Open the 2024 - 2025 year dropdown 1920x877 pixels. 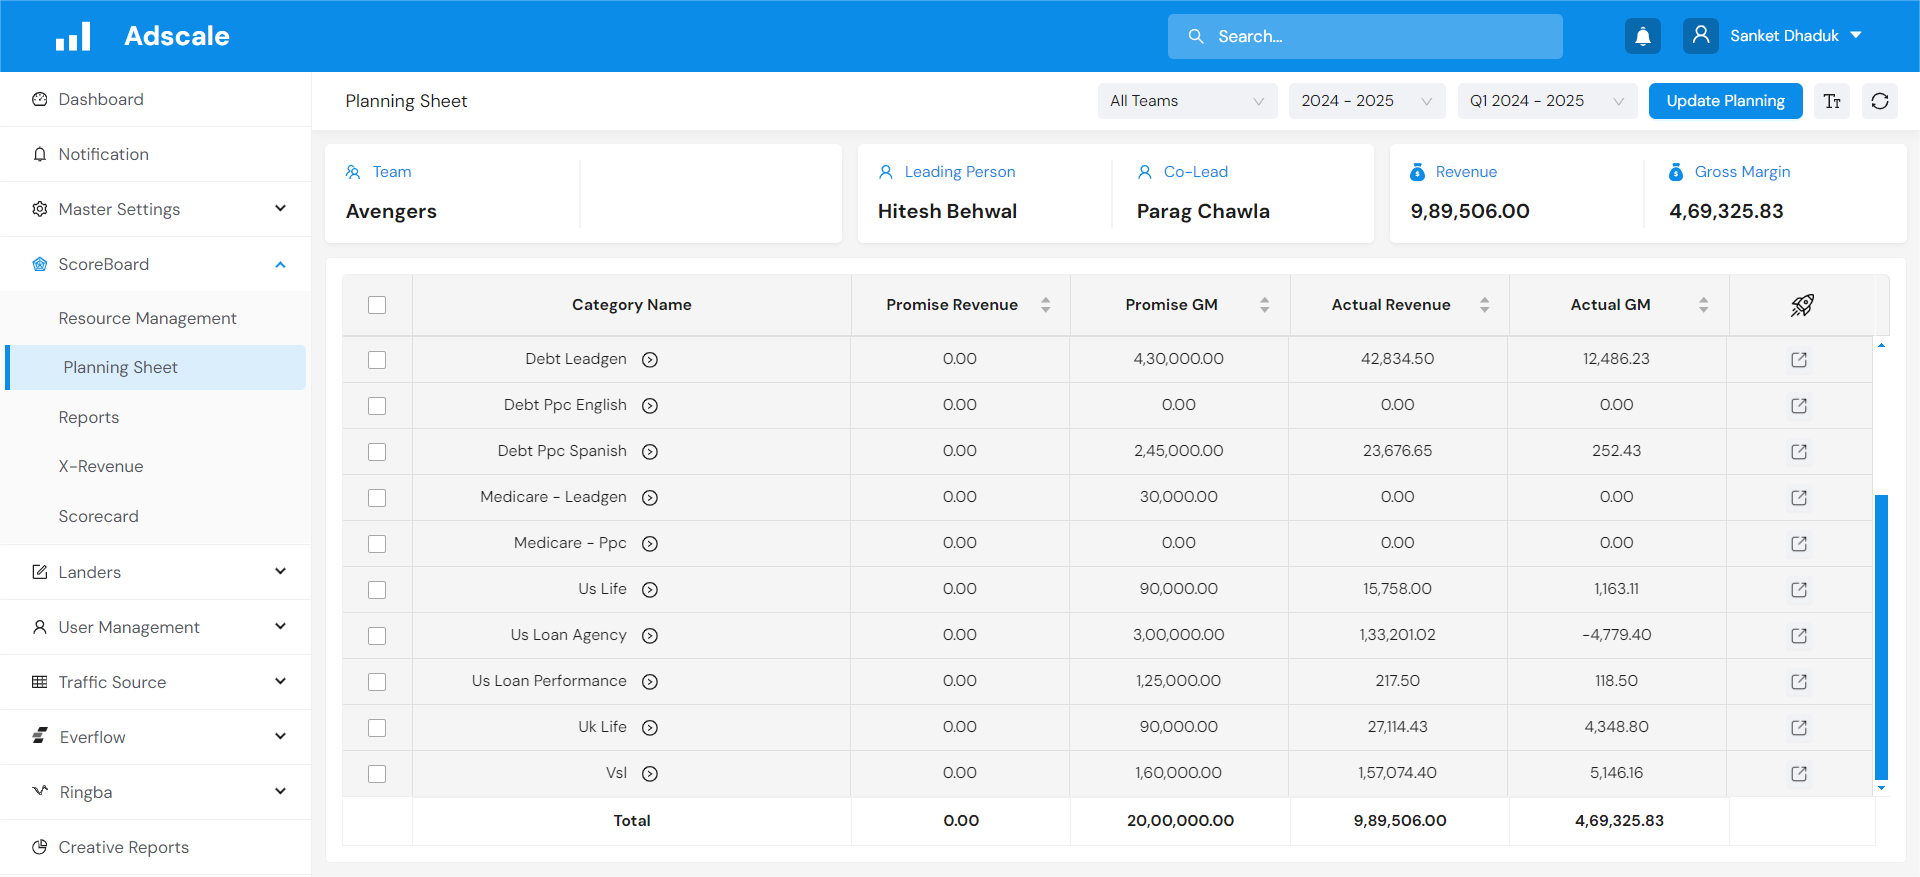[x=1367, y=101]
